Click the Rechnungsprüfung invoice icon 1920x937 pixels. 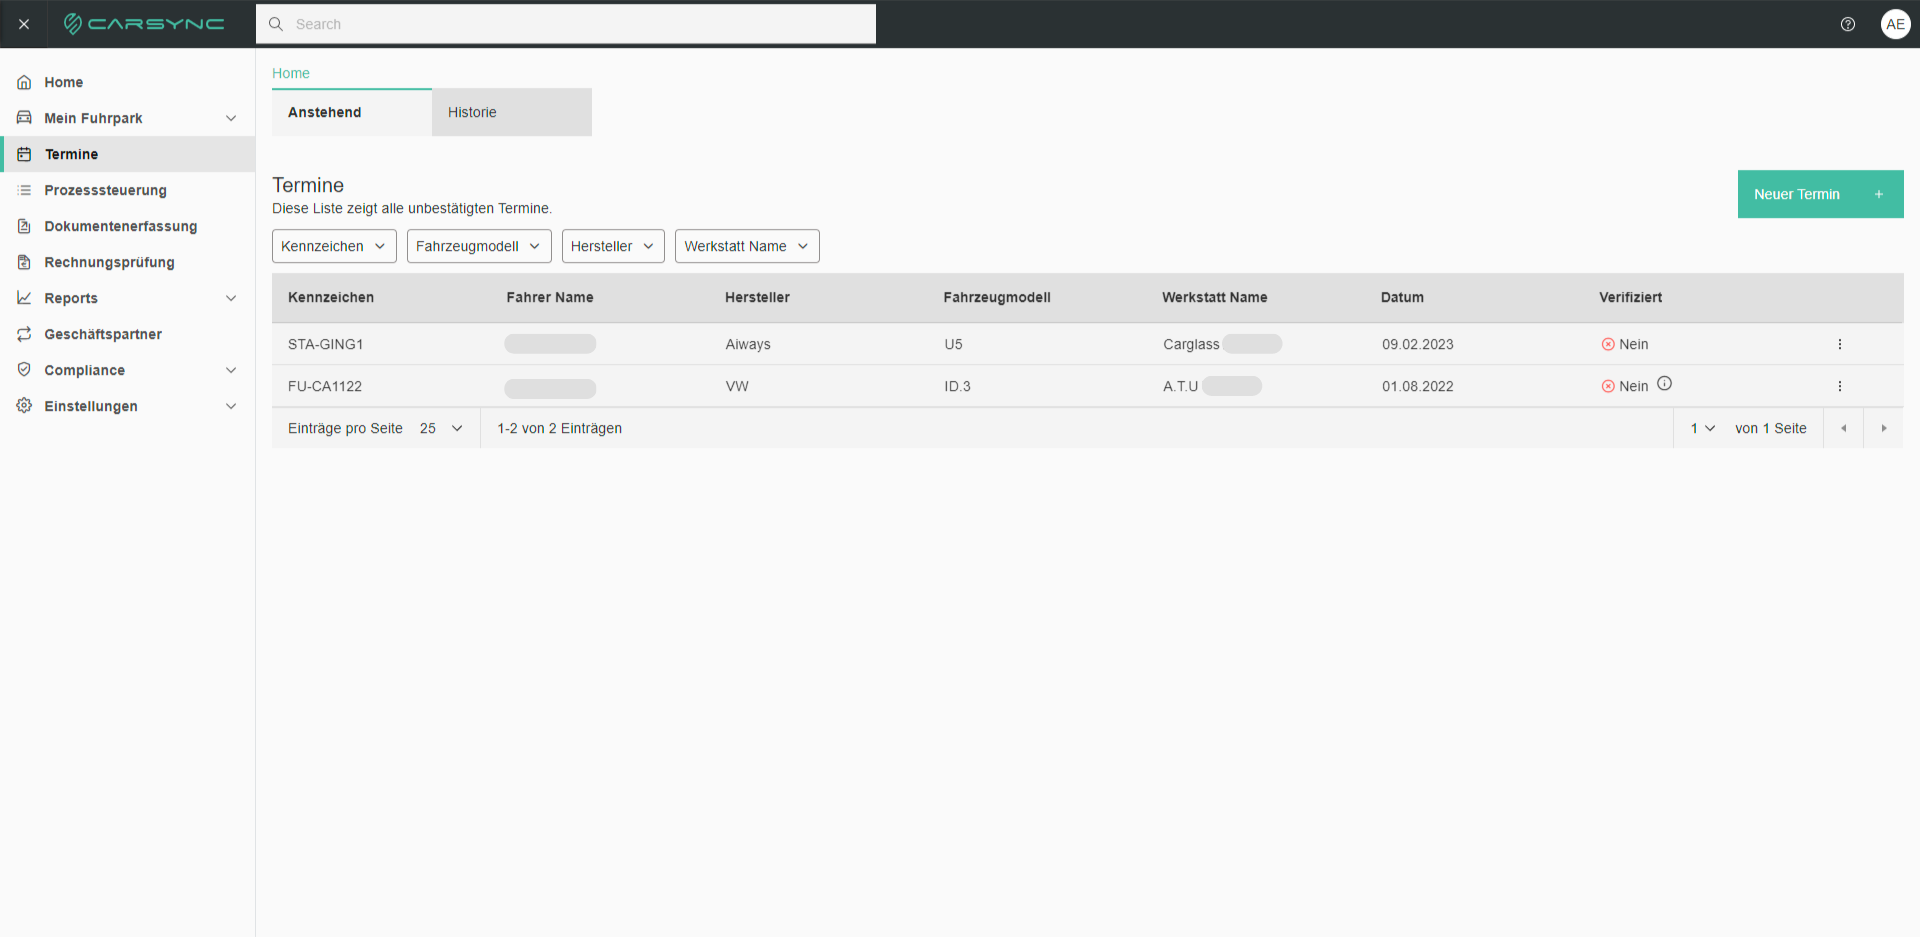pos(24,262)
